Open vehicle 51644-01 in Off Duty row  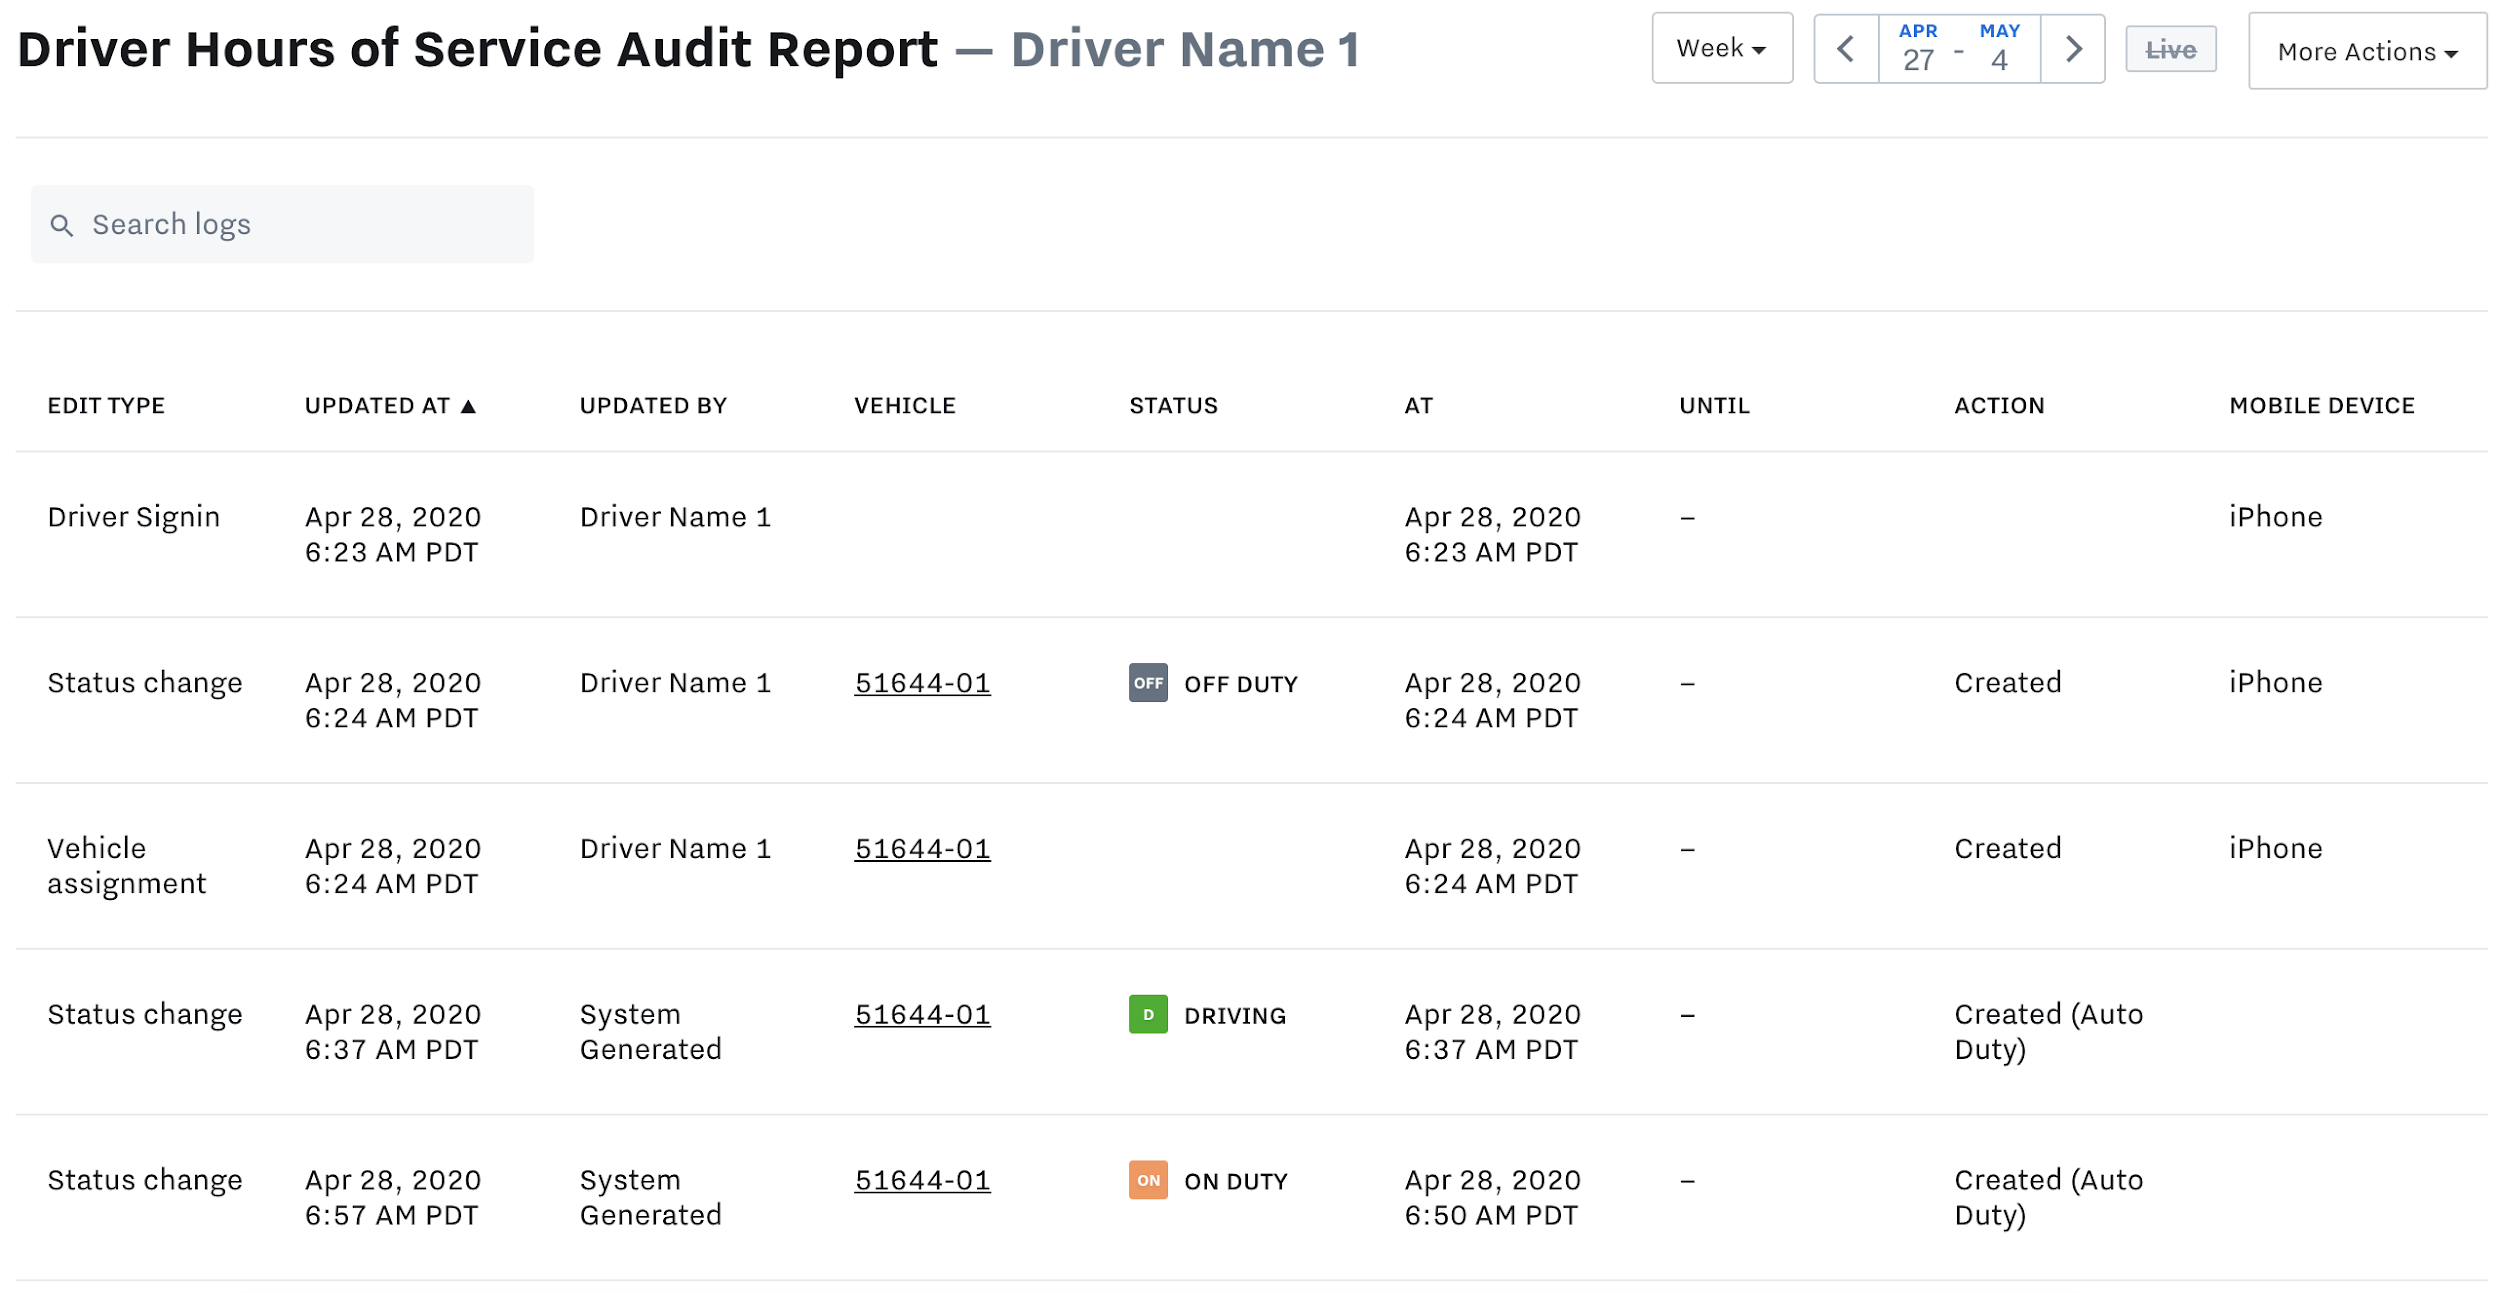point(921,683)
